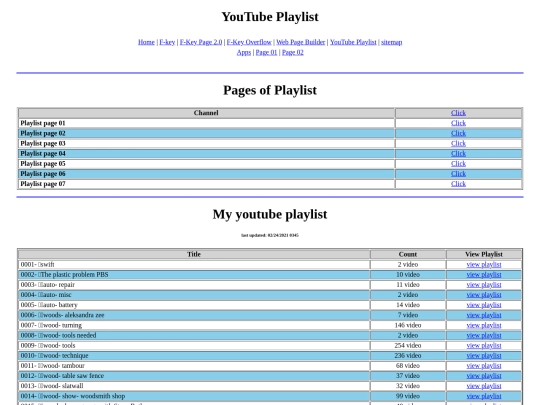Select the 'Playlist page 01' cell

click(x=206, y=123)
